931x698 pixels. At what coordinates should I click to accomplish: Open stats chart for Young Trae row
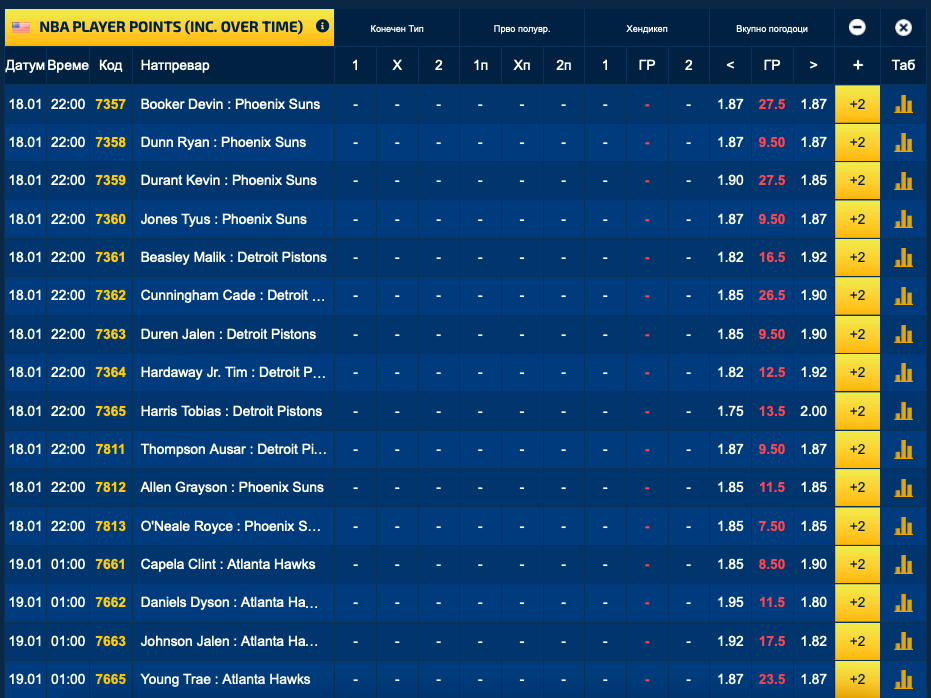click(x=903, y=679)
